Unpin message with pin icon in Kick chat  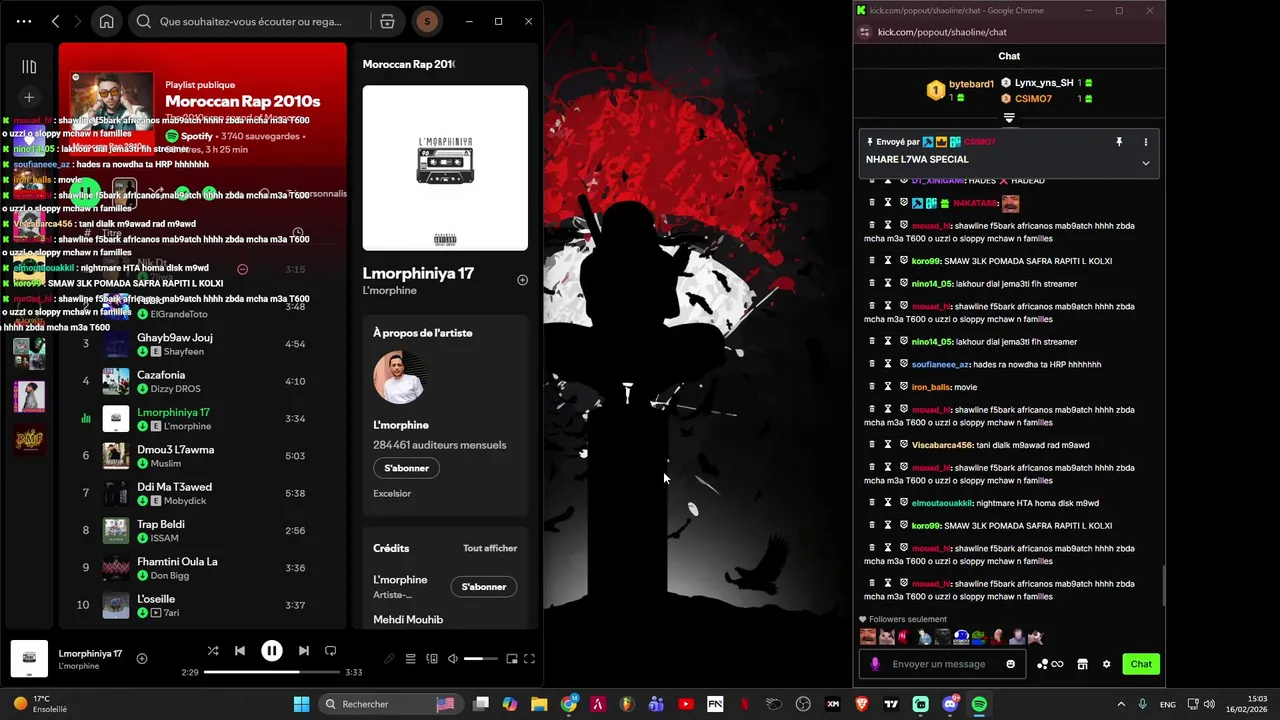click(1119, 142)
